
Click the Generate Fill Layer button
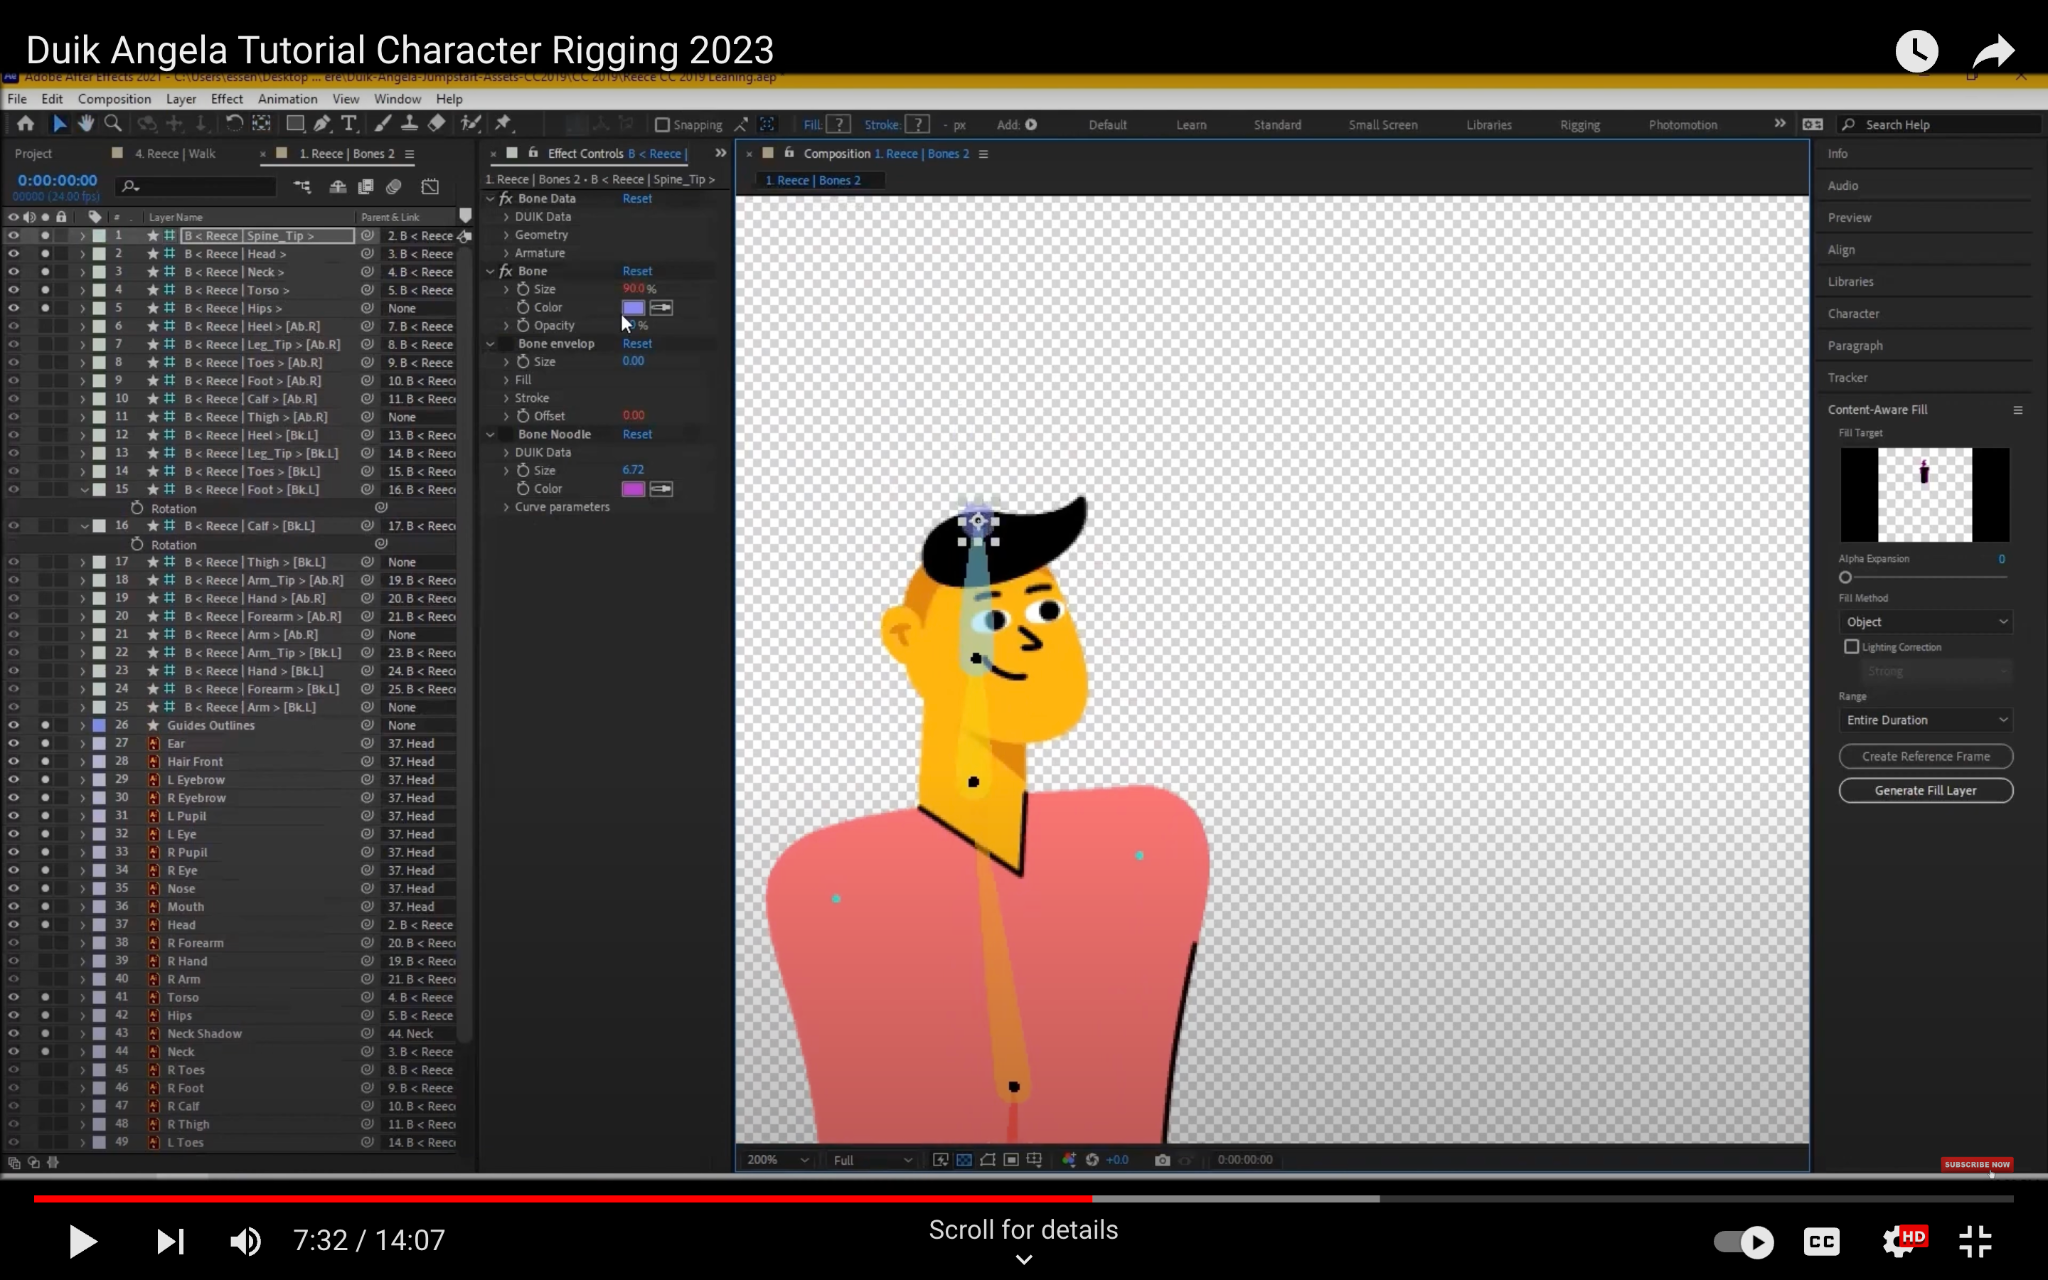tap(1925, 790)
